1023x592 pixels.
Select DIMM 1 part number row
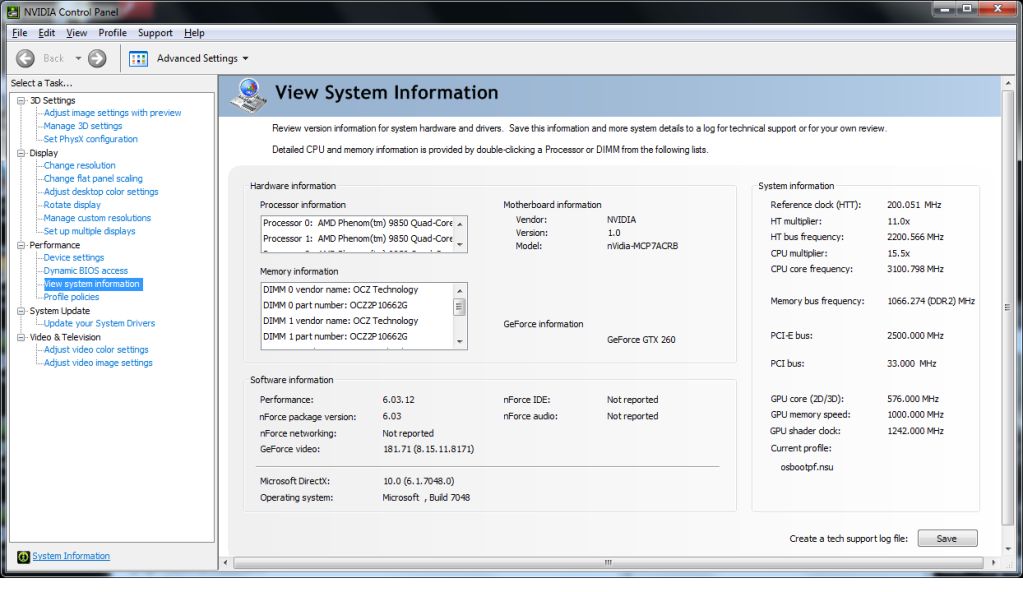click(358, 337)
